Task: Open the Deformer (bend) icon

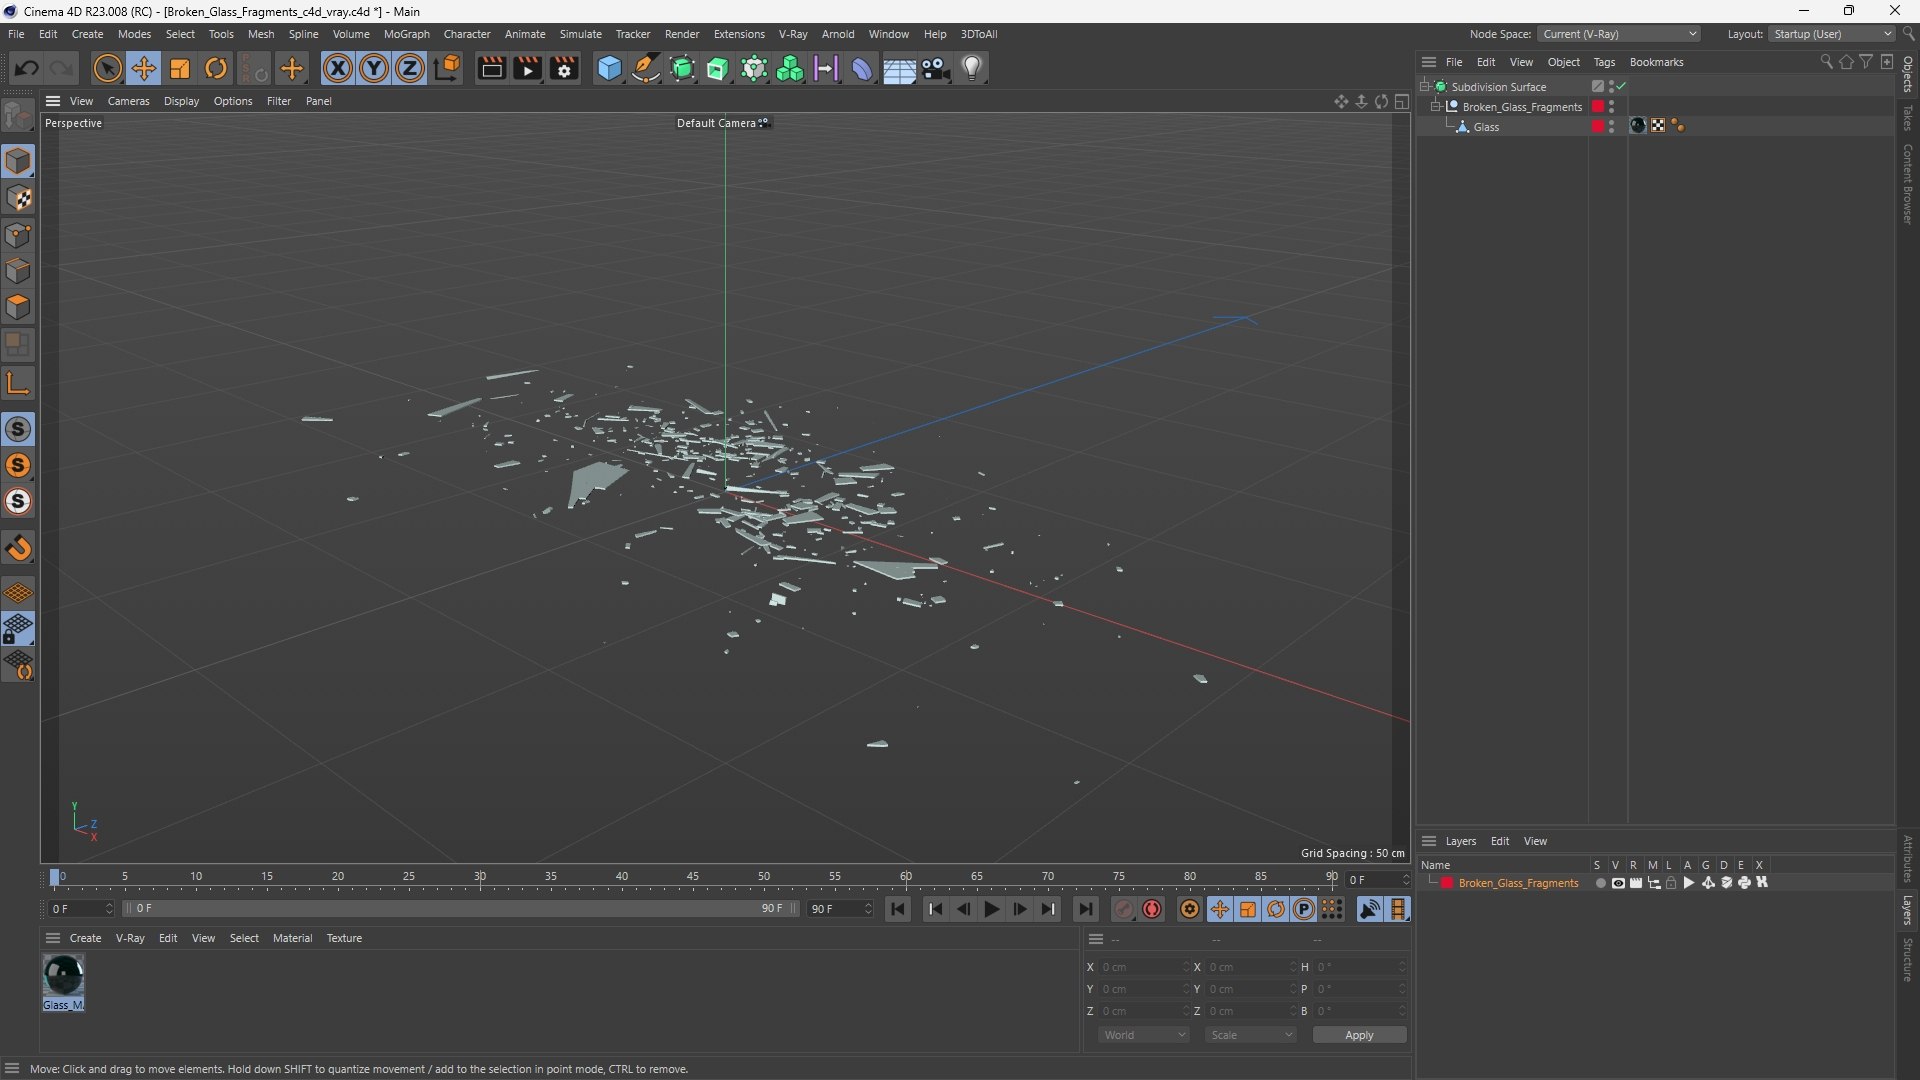Action: pos(862,68)
